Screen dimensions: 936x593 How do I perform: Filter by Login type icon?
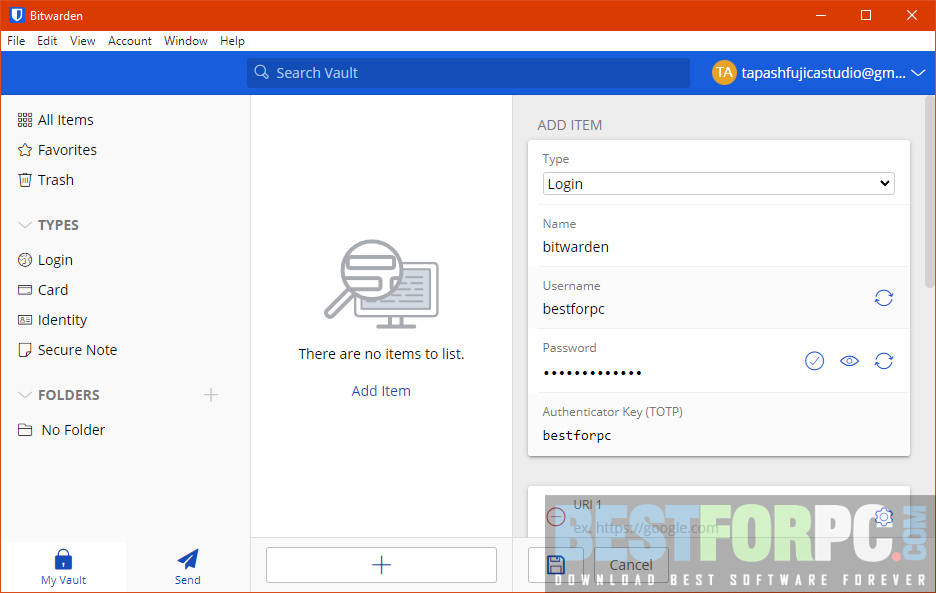click(24, 260)
